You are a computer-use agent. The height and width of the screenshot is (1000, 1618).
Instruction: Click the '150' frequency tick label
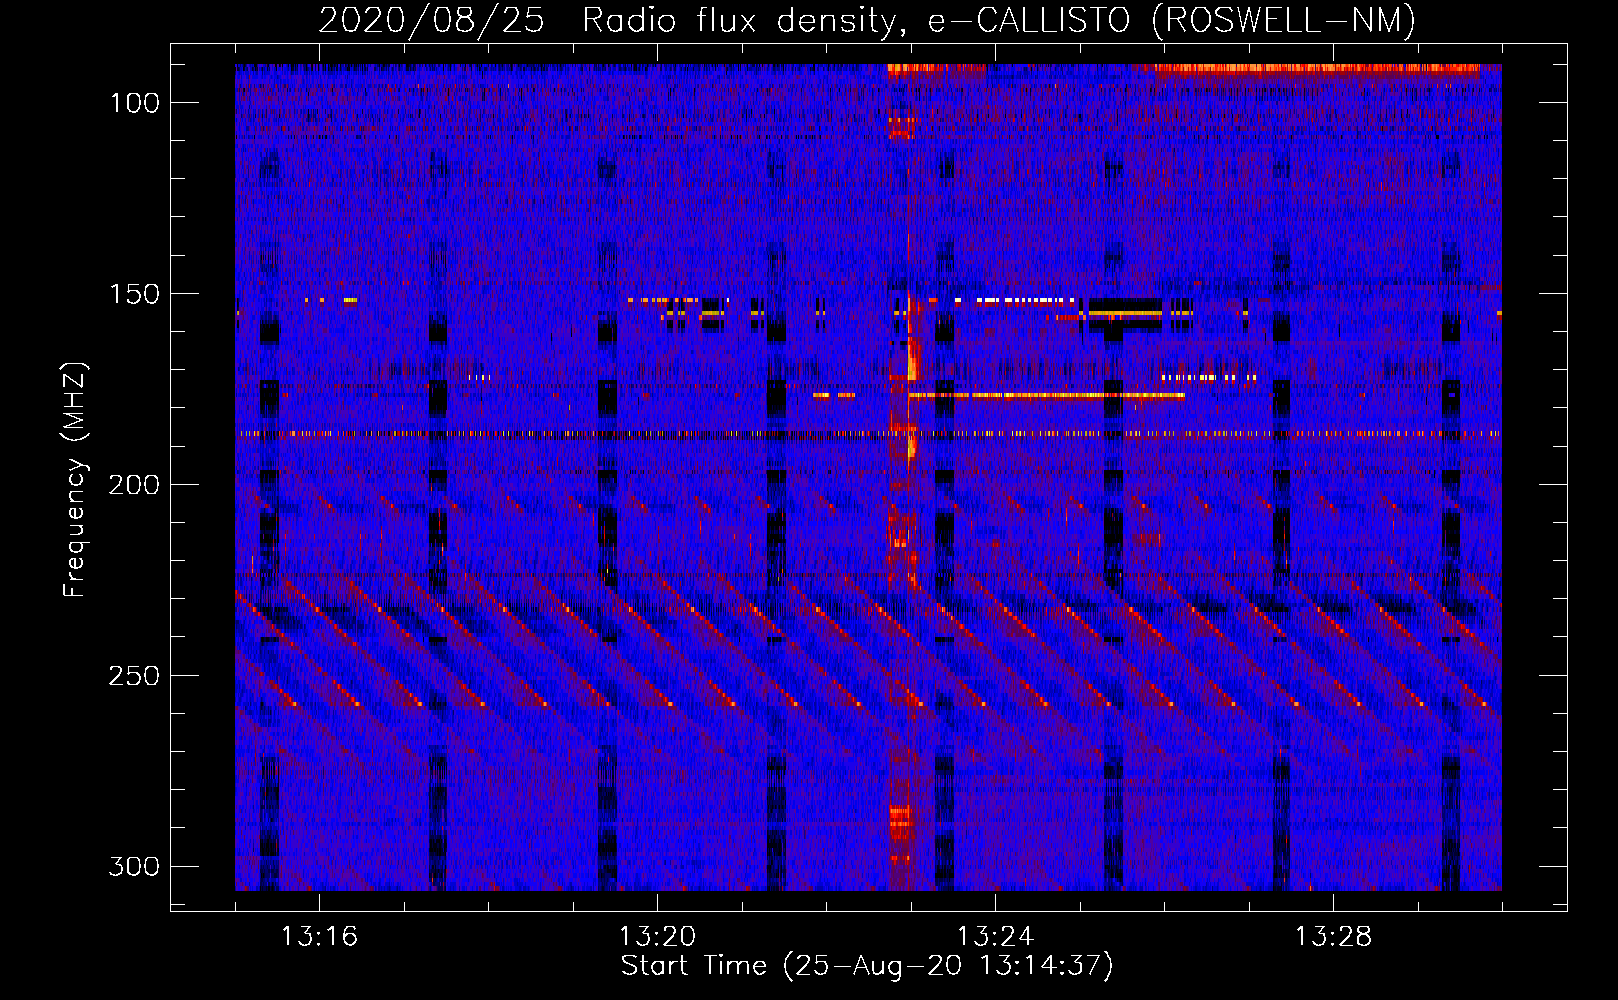click(134, 294)
